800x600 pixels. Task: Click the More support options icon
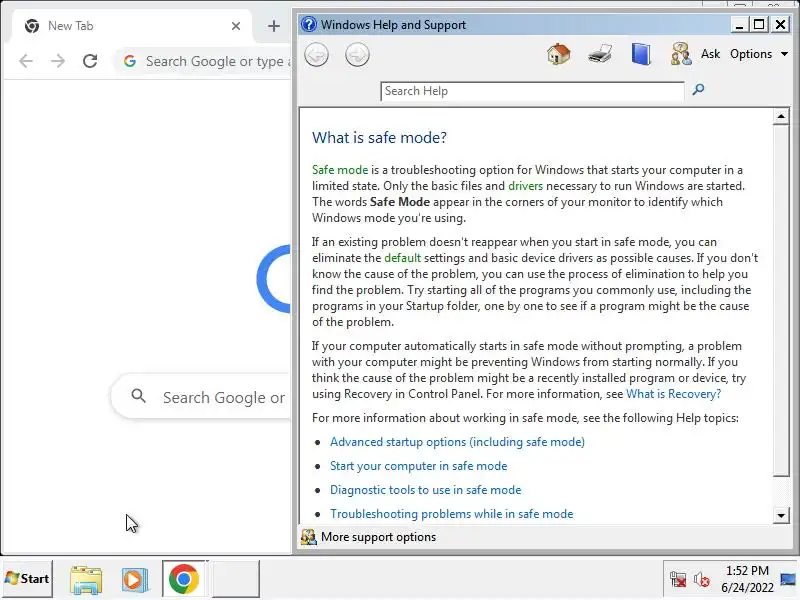[309, 537]
